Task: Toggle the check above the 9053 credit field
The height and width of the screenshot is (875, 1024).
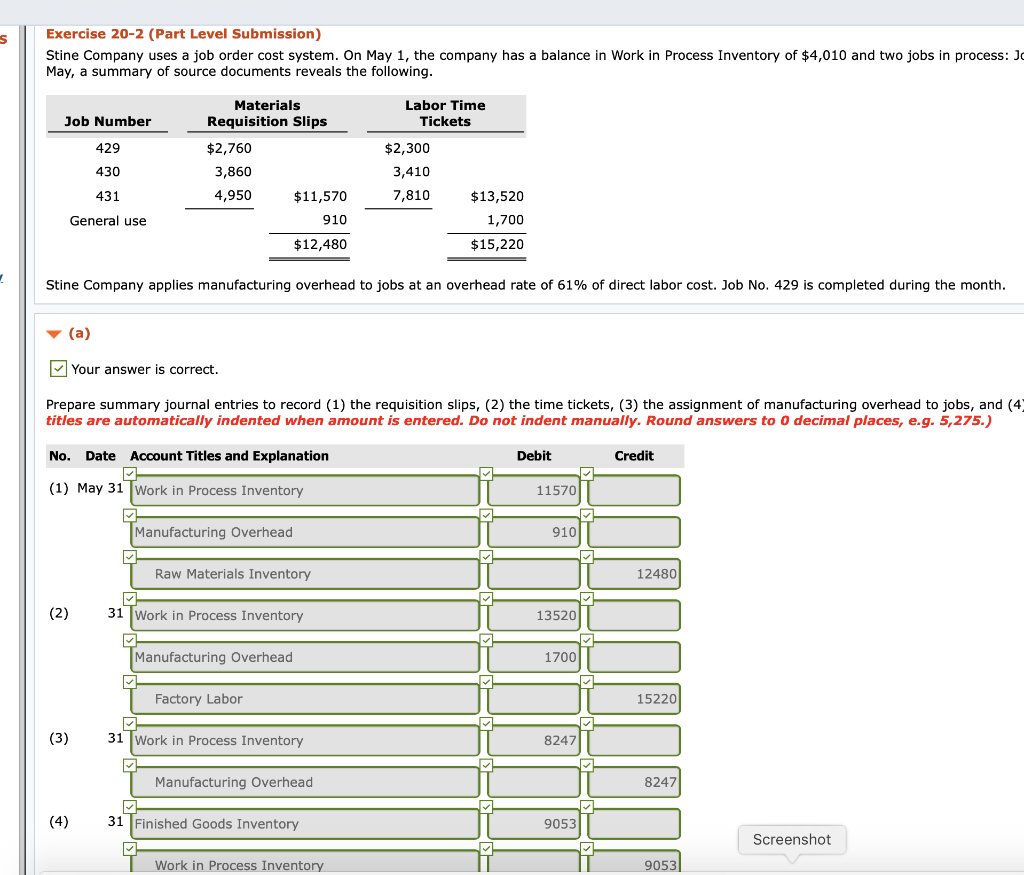Action: [x=587, y=847]
